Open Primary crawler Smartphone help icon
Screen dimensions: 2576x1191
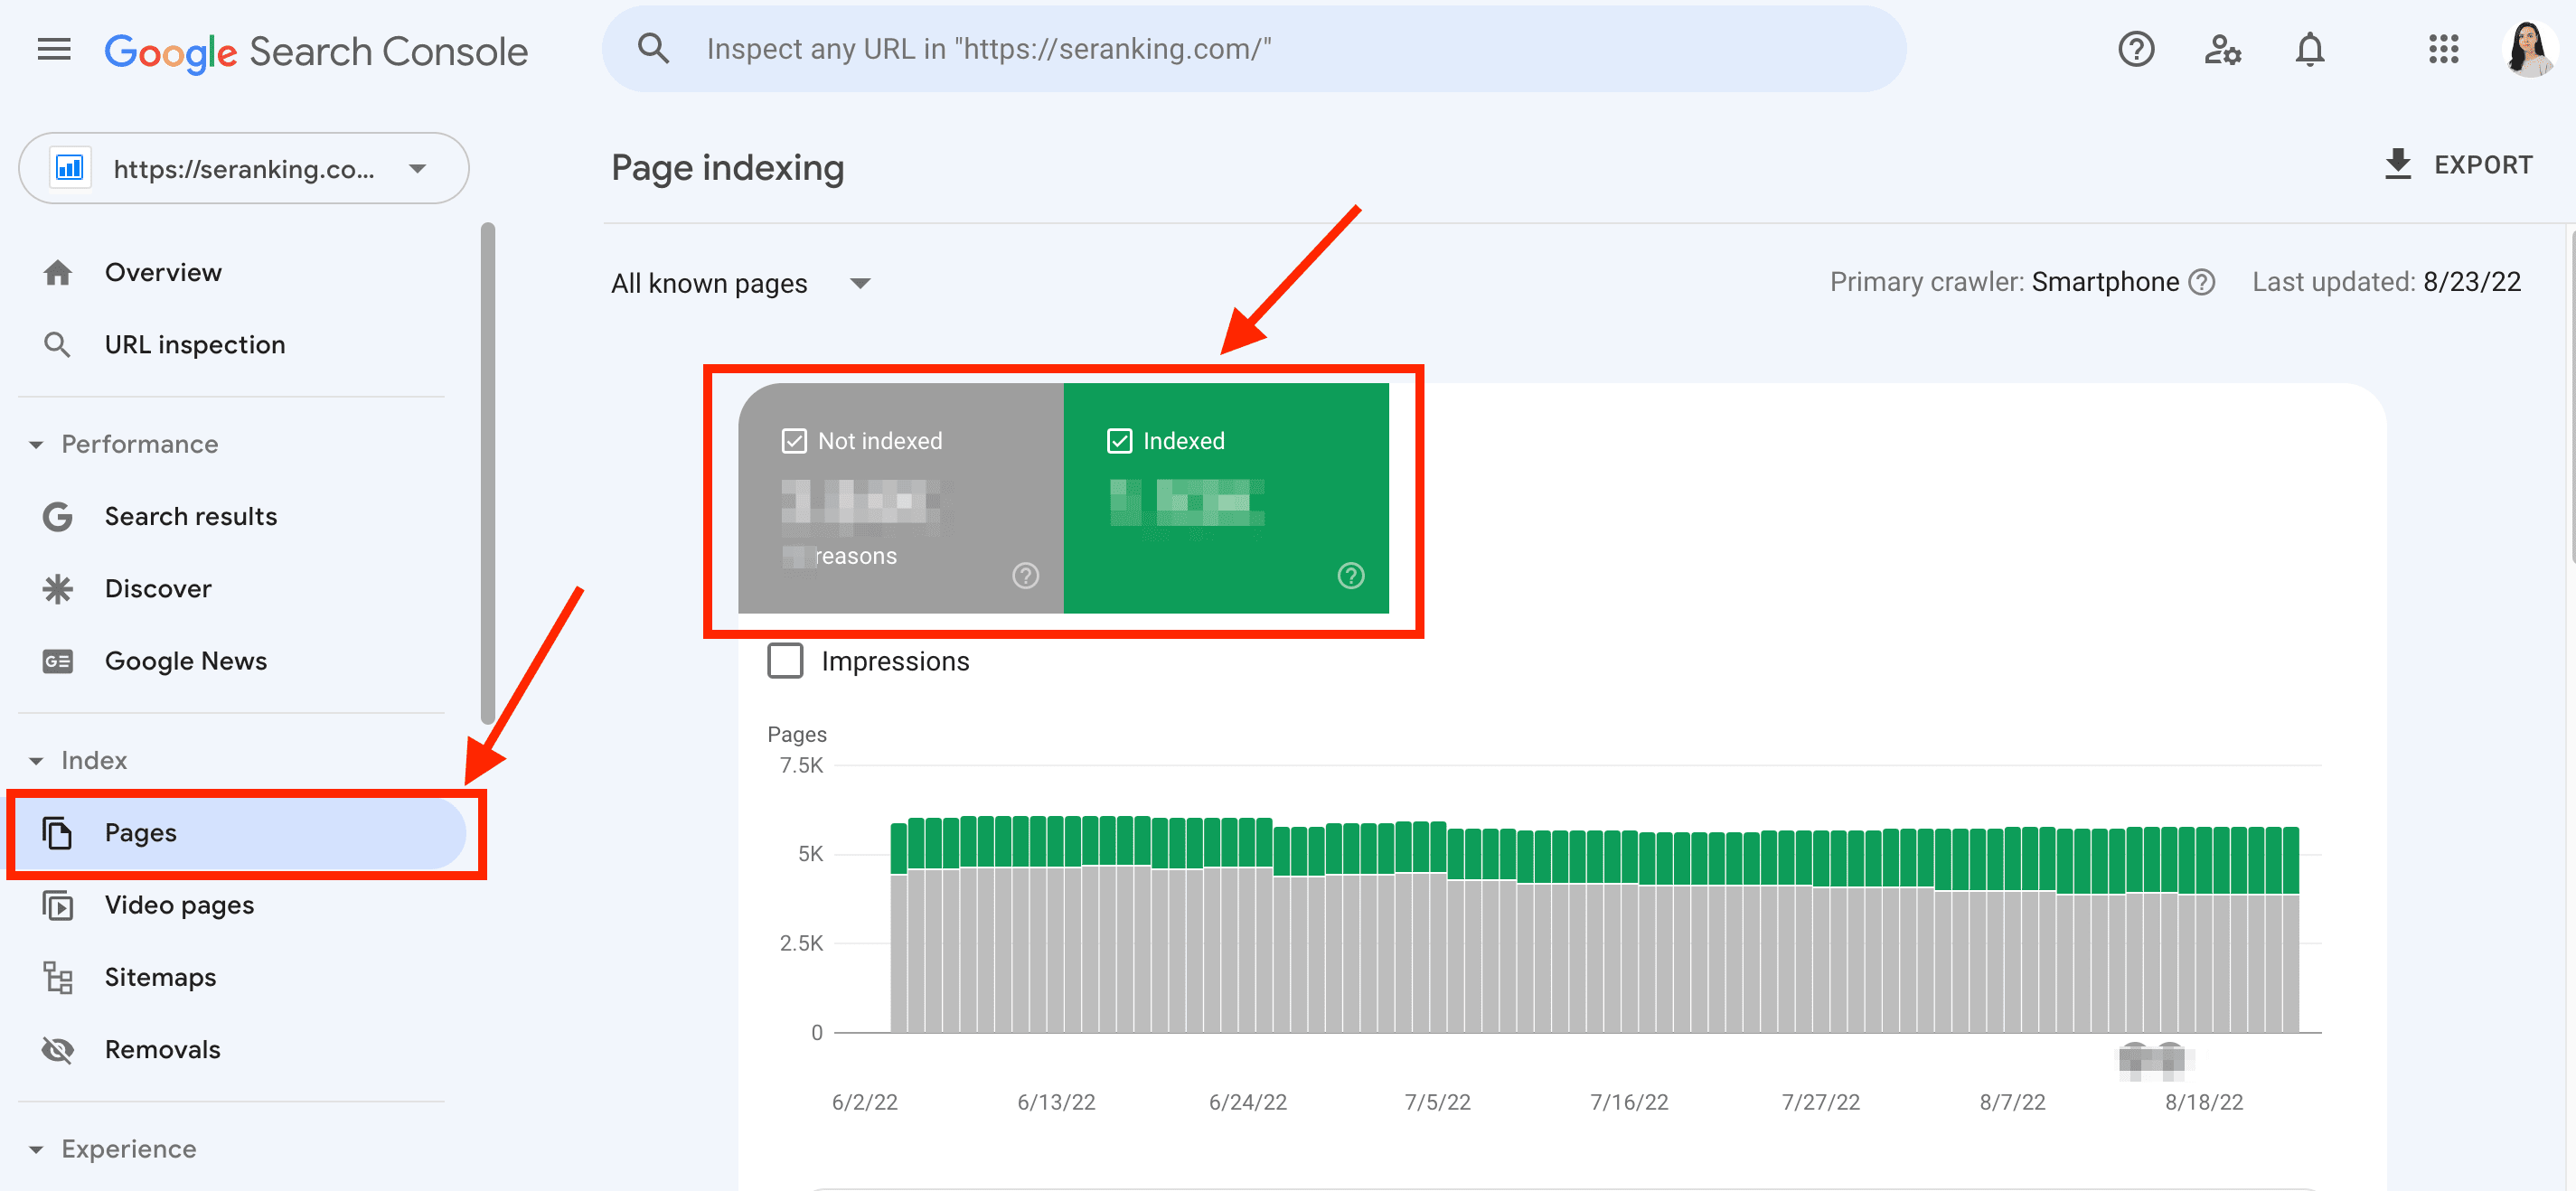click(x=2201, y=283)
